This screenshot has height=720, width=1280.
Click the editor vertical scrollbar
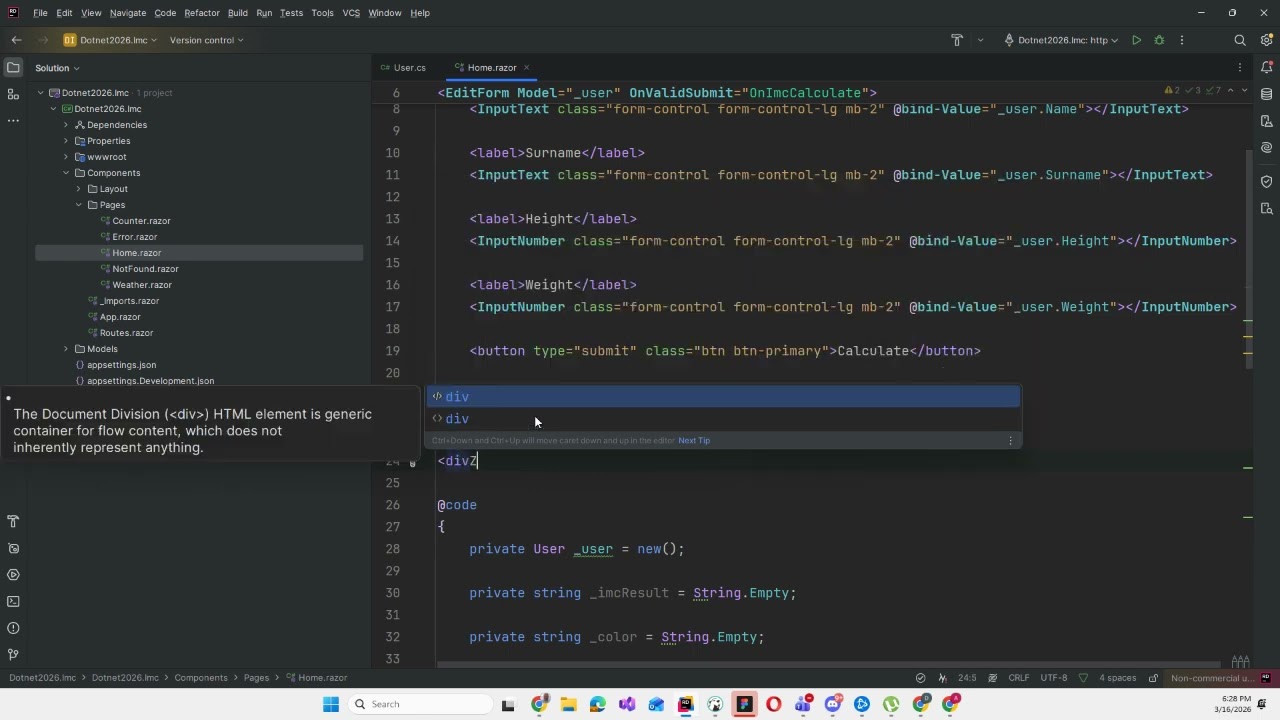[x=1248, y=260]
